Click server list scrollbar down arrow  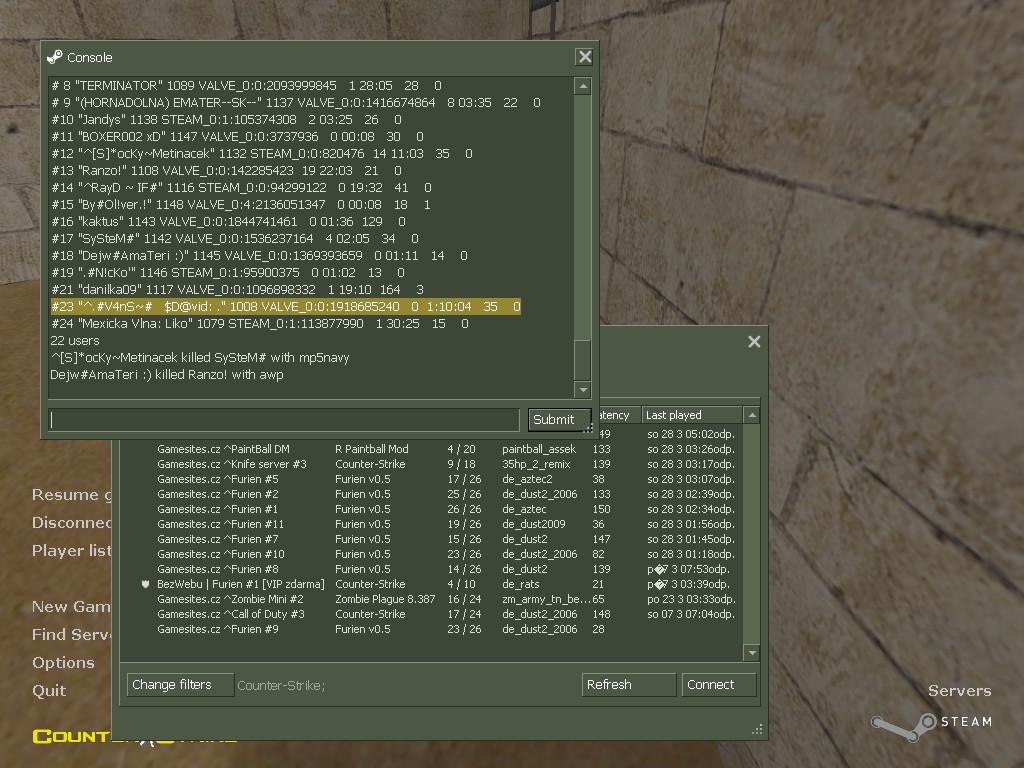pyautogui.click(x=752, y=652)
